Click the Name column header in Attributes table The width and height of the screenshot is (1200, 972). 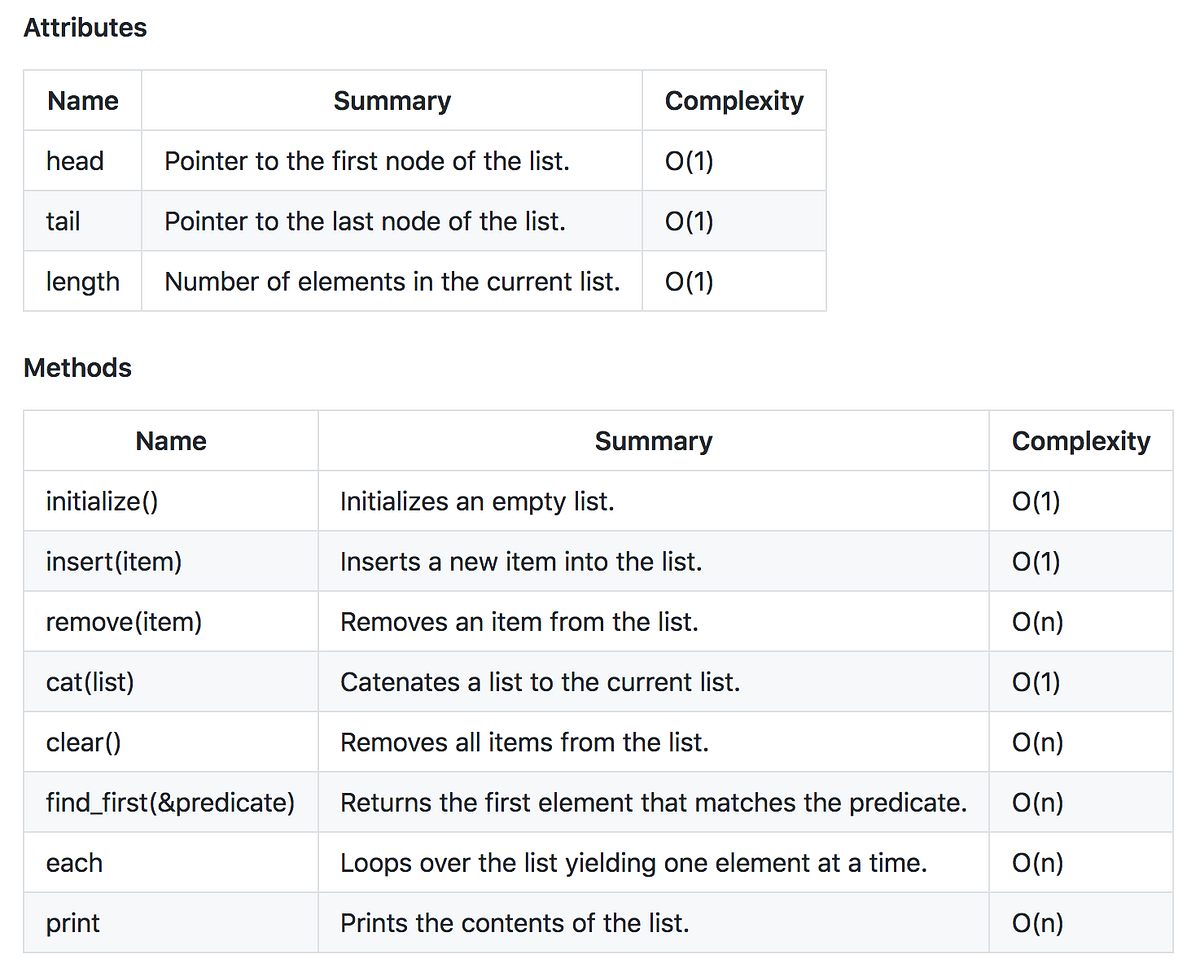tap(82, 100)
